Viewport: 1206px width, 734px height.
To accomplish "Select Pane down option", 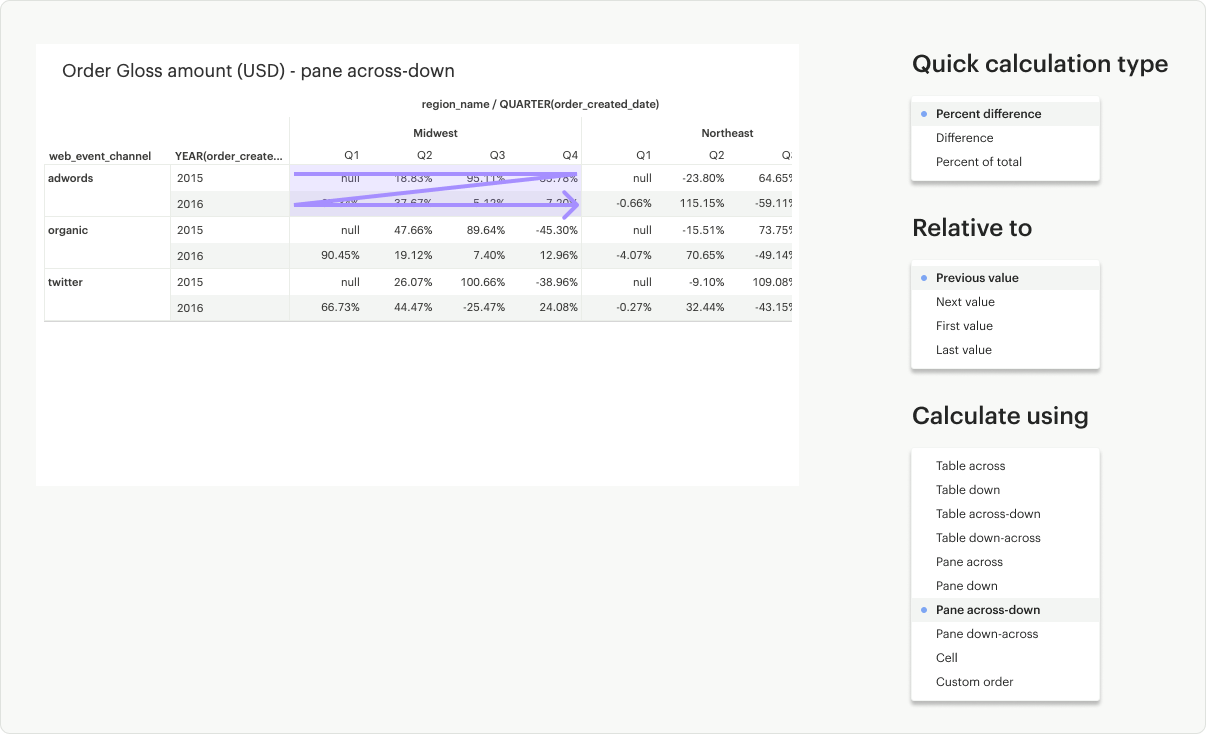I will click(966, 586).
